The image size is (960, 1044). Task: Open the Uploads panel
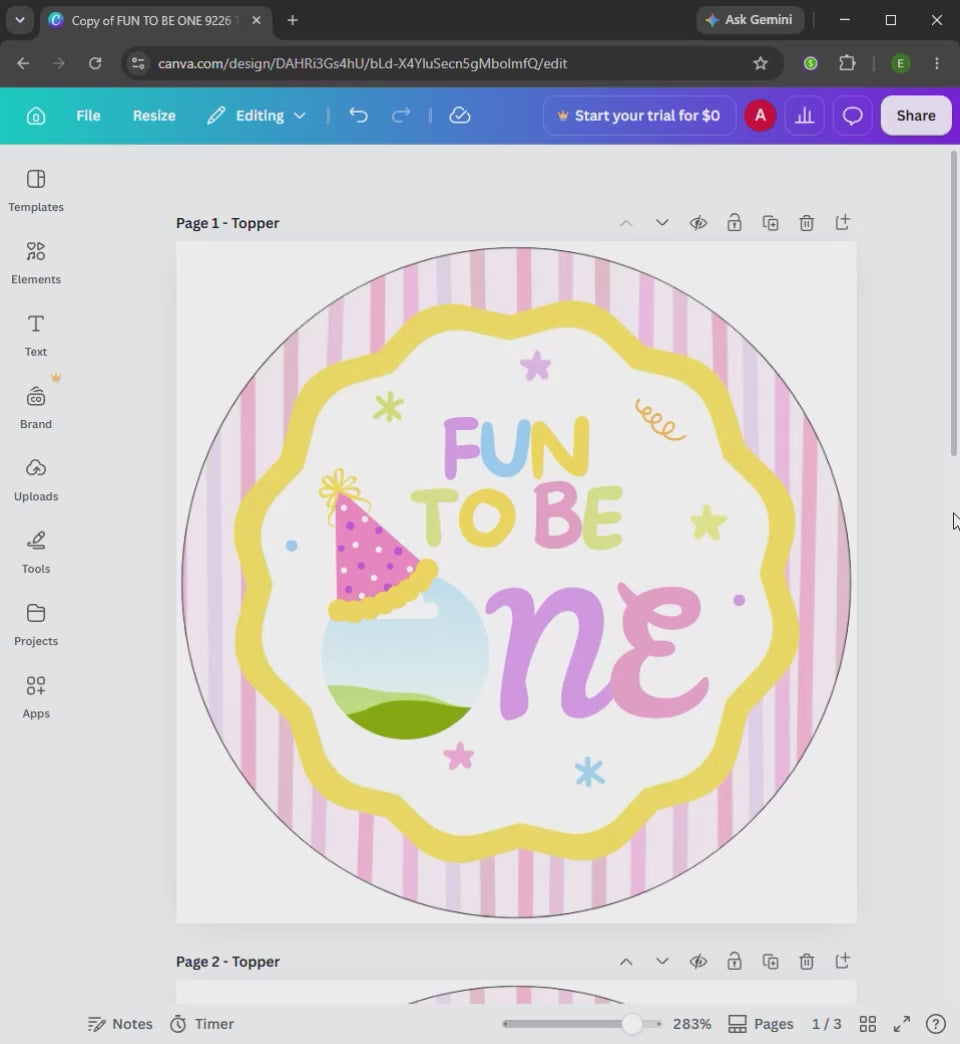pyautogui.click(x=36, y=480)
